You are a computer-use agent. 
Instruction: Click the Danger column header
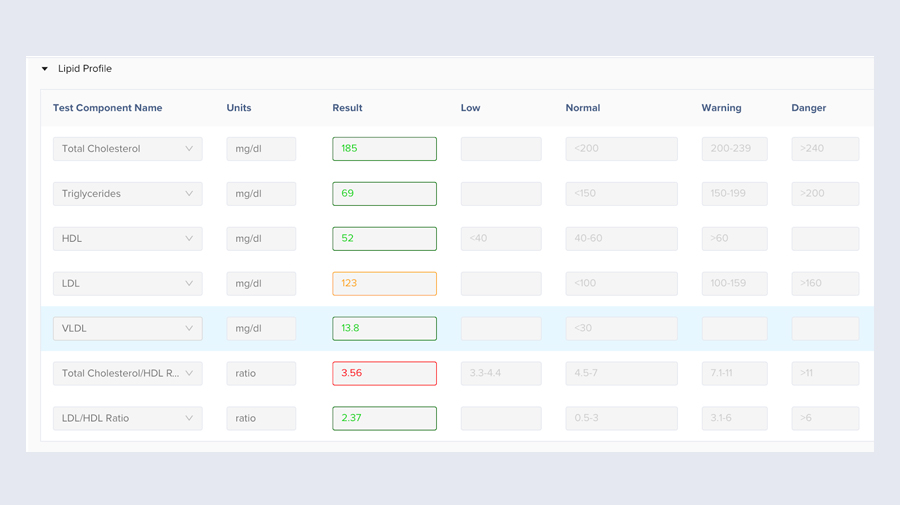809,108
